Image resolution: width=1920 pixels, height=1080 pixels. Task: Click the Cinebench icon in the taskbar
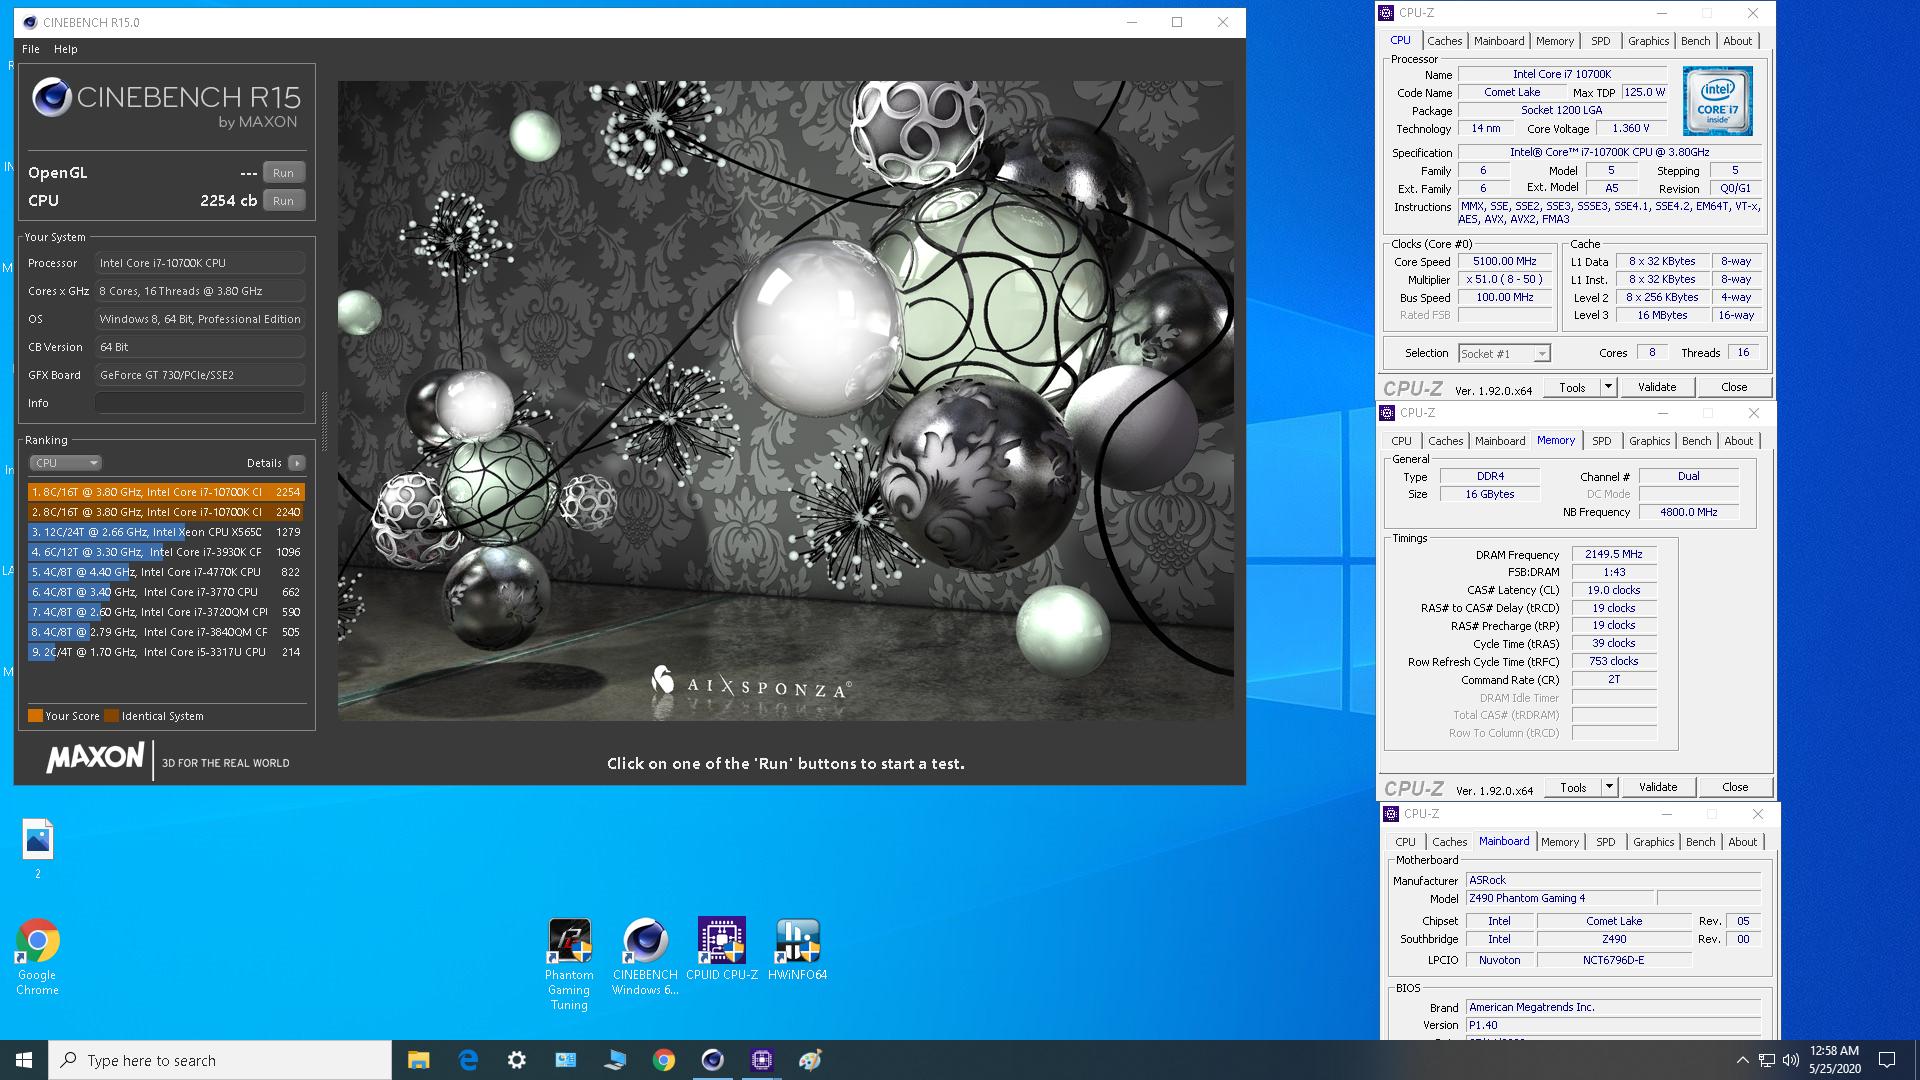712,1060
